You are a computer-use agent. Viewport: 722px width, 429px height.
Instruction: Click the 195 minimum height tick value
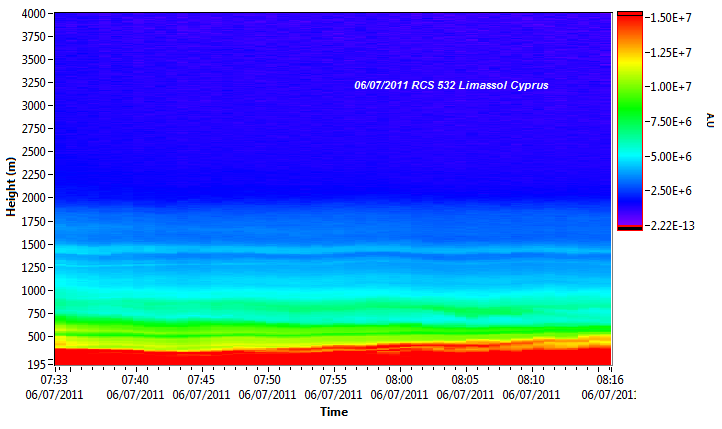coord(35,364)
